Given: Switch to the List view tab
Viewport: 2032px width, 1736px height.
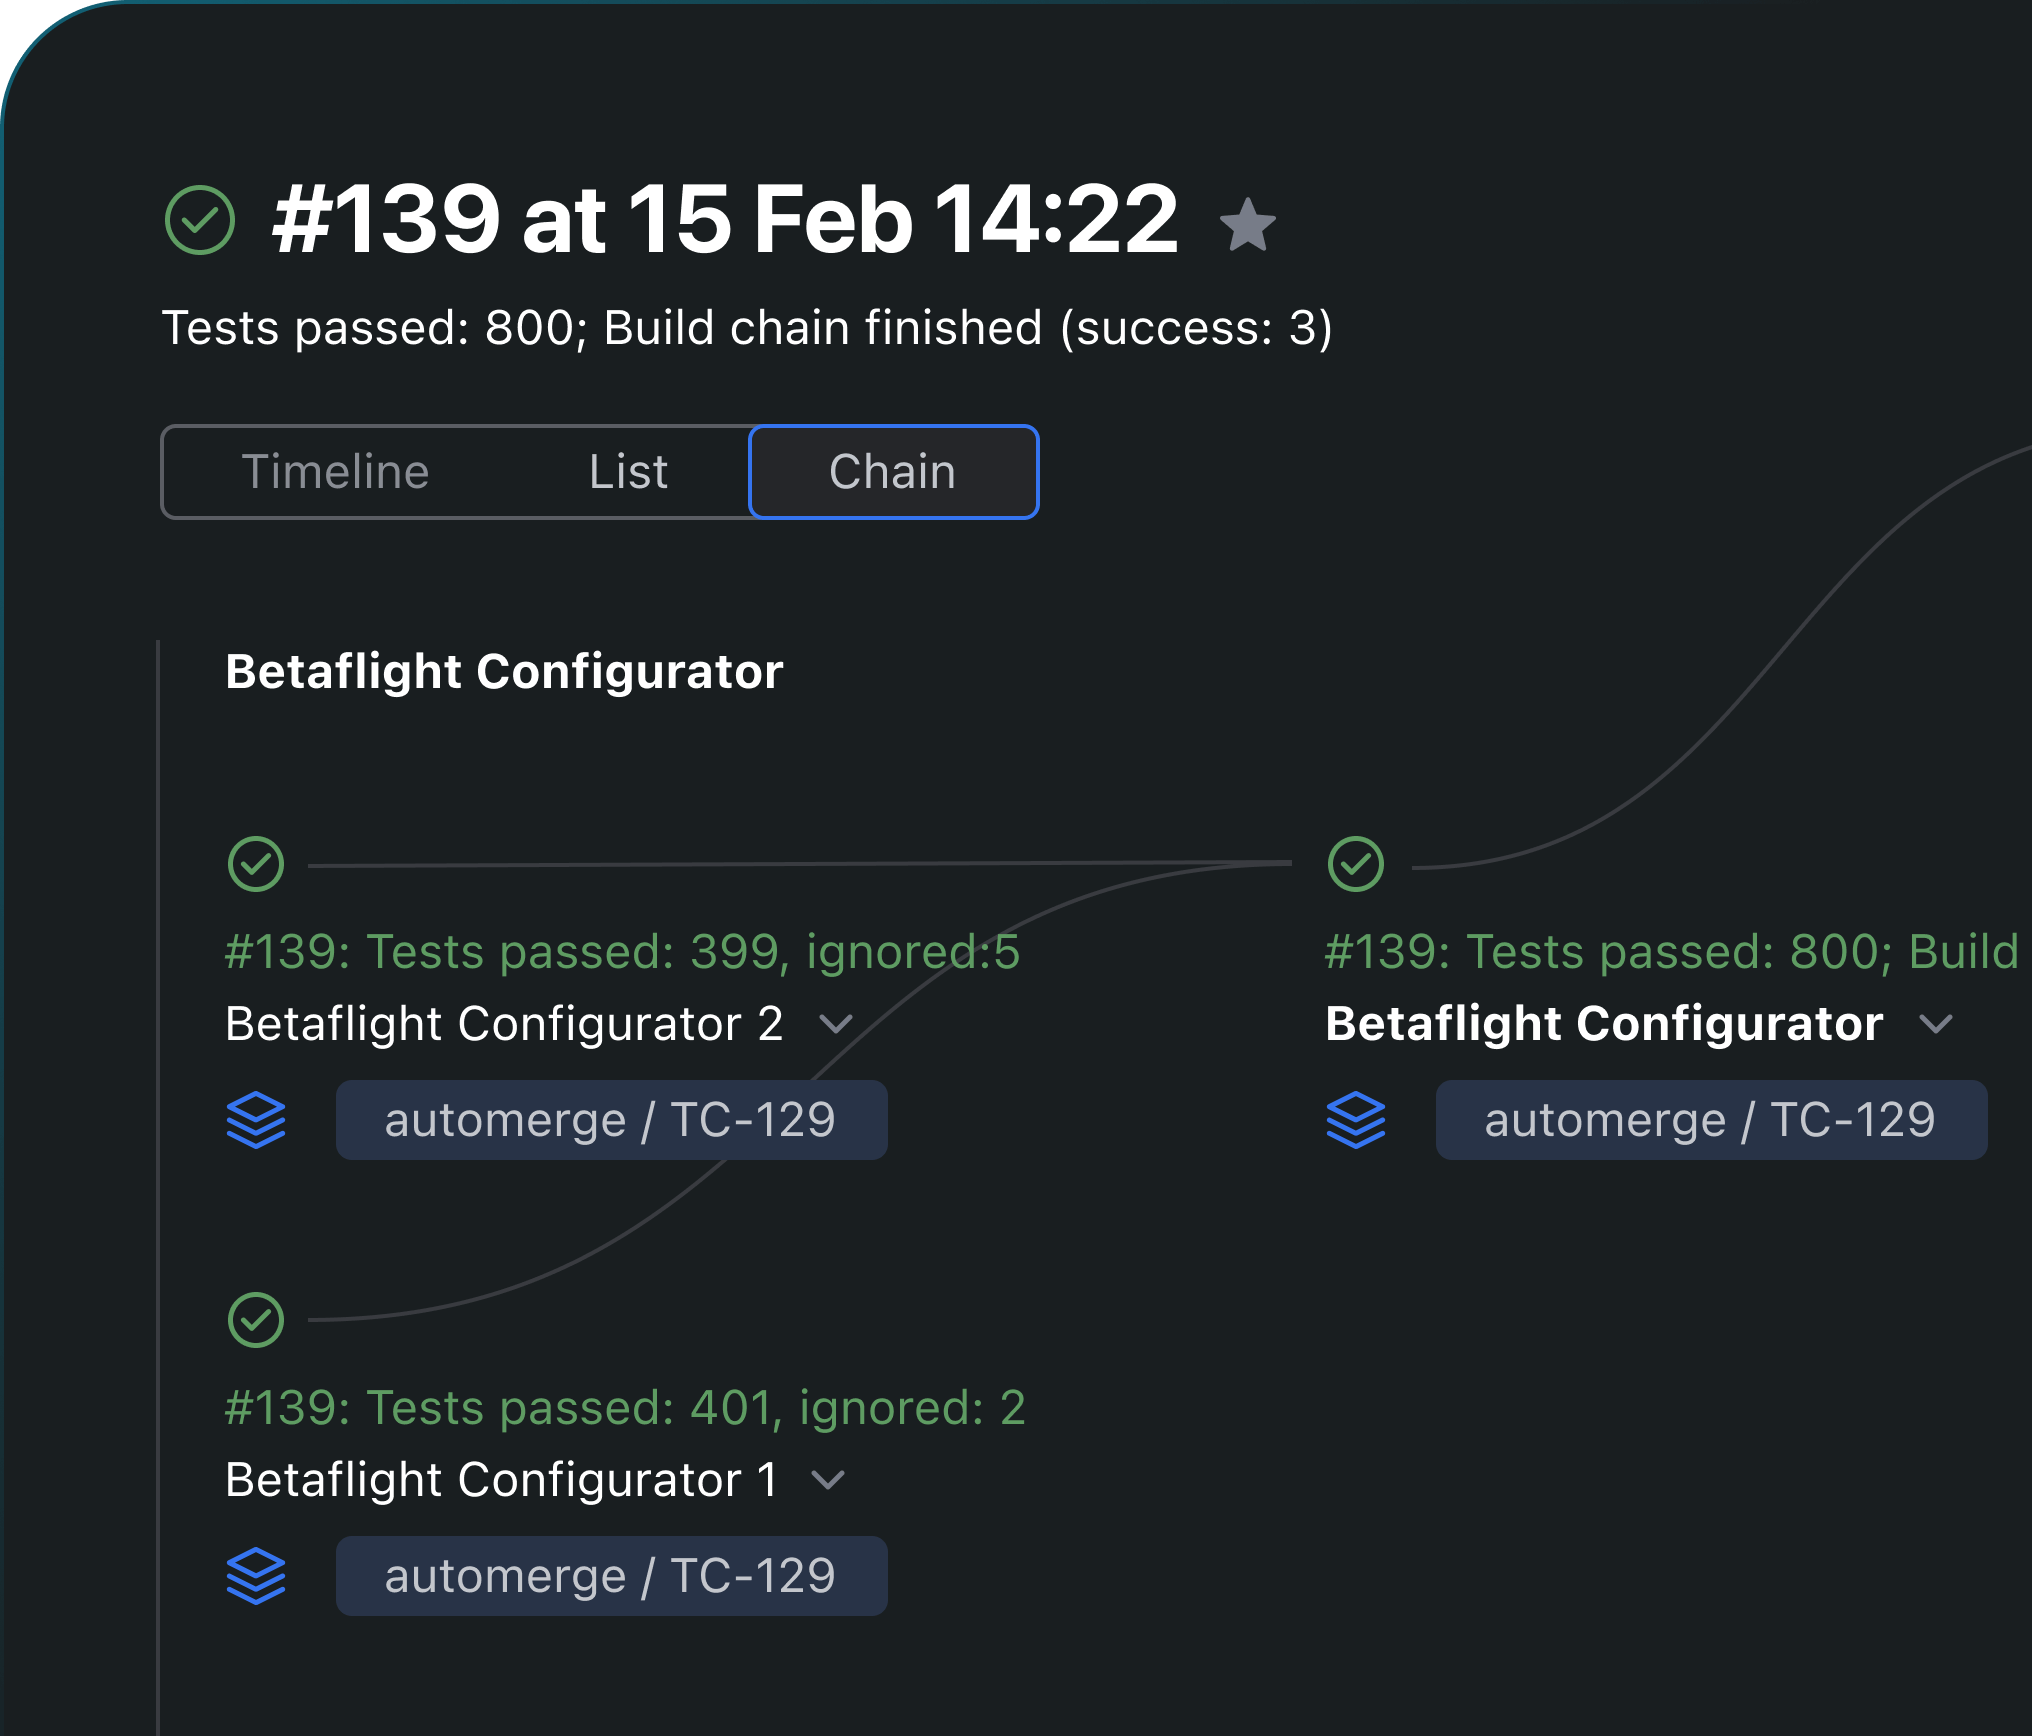Looking at the screenshot, I should [628, 472].
